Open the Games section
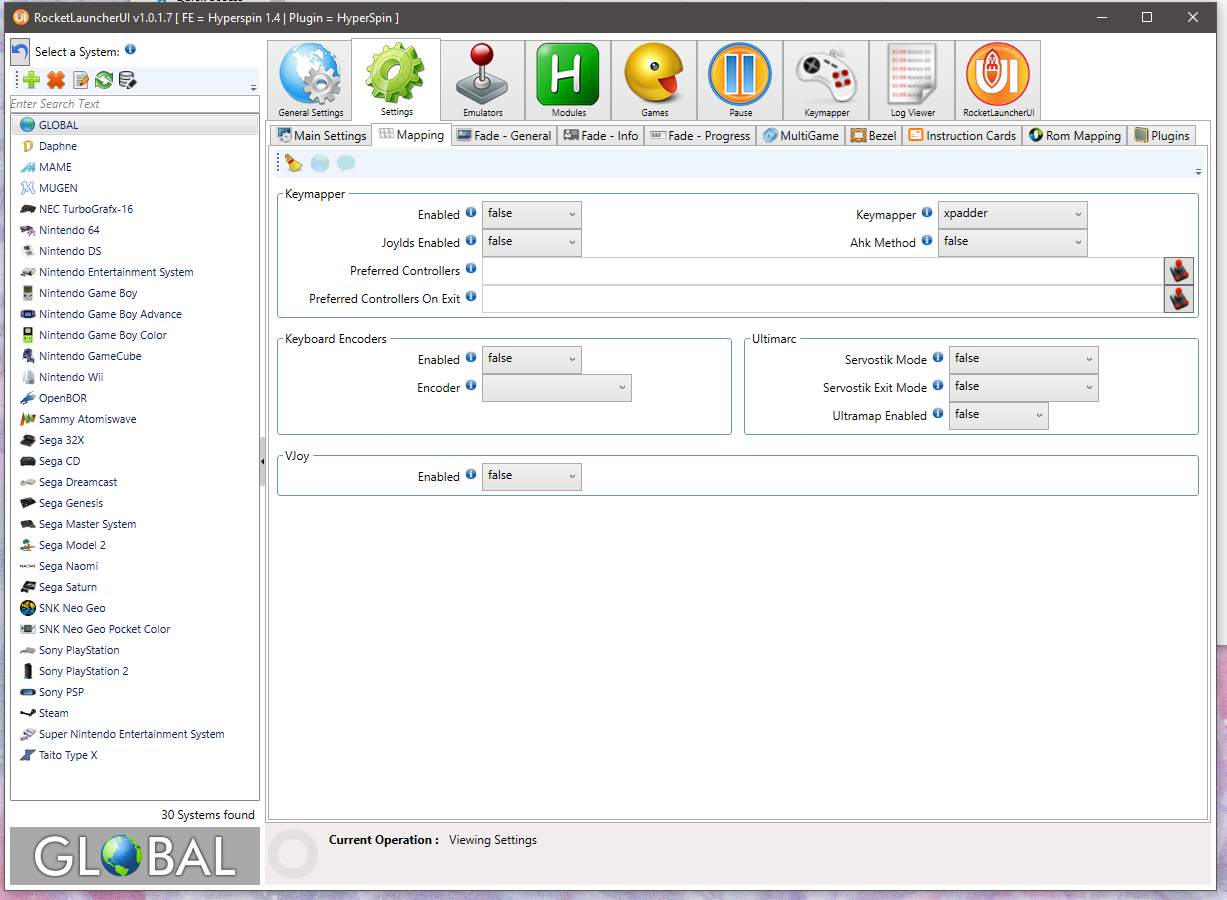The image size is (1227, 900). click(x=655, y=81)
